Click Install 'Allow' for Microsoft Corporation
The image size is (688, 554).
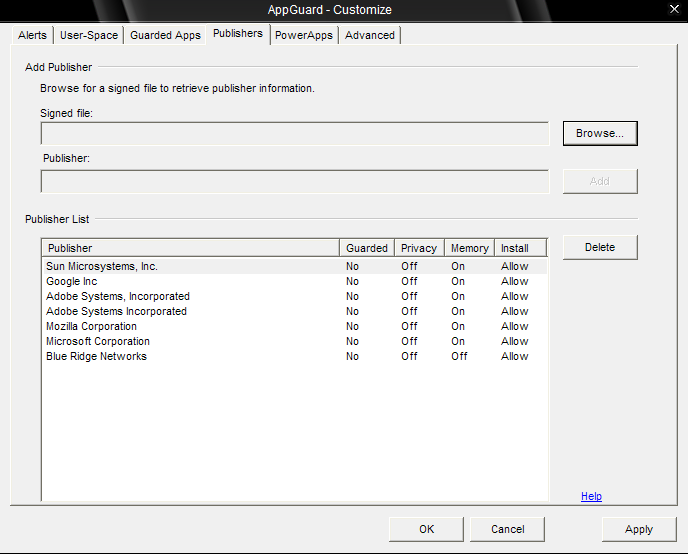coord(515,341)
